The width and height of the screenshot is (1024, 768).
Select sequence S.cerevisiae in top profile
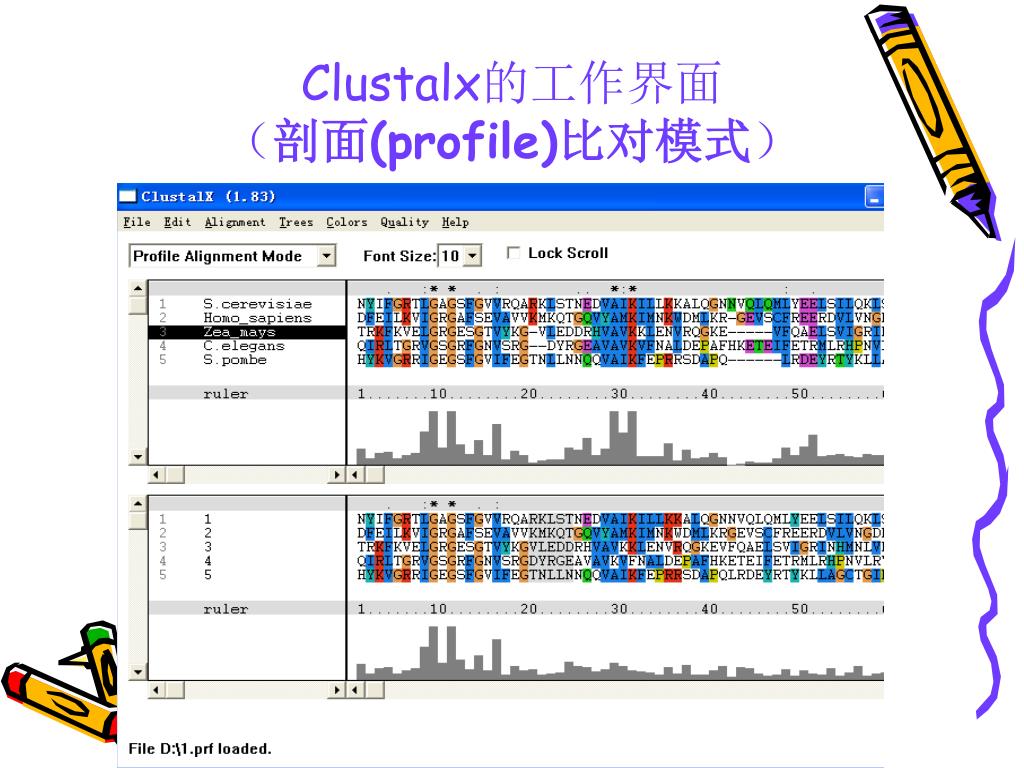click(257, 304)
